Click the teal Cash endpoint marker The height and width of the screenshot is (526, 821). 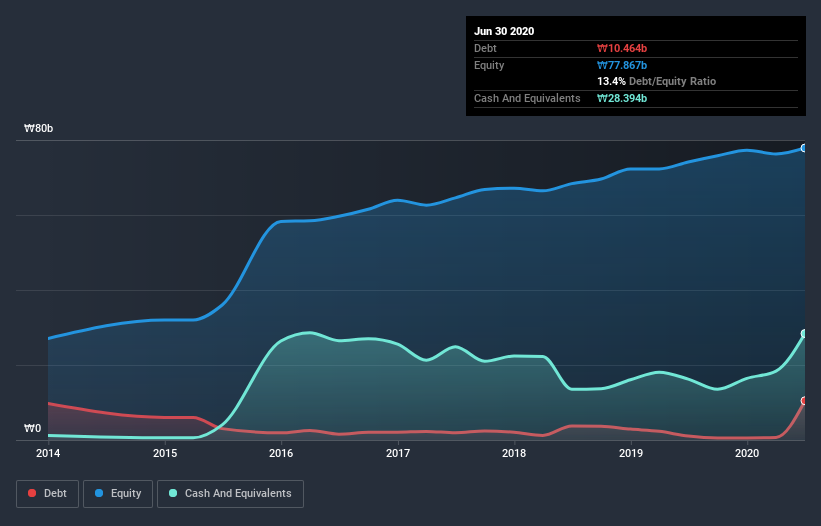[x=804, y=333]
